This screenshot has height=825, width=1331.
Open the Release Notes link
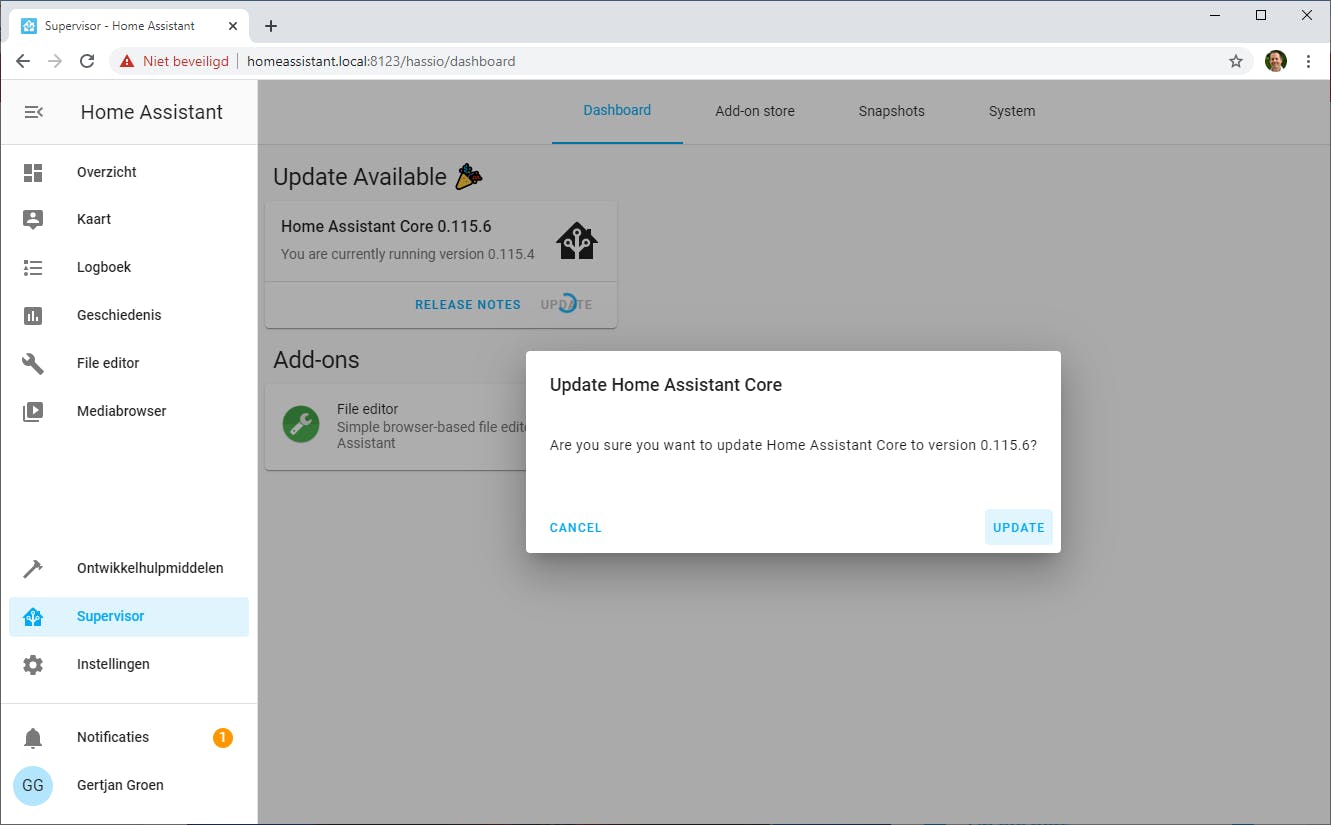pos(468,305)
